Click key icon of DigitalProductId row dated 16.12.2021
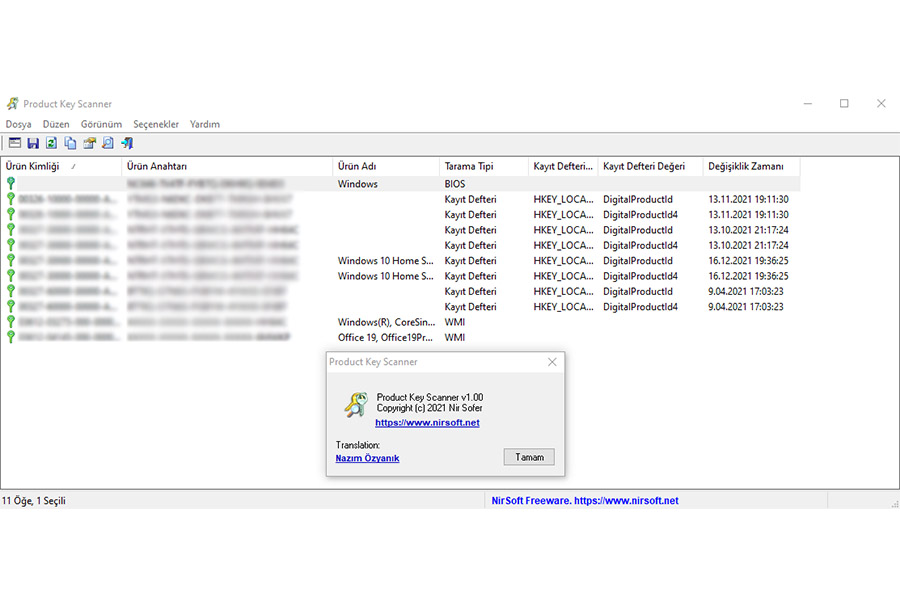The image size is (900, 600). pos(11,260)
